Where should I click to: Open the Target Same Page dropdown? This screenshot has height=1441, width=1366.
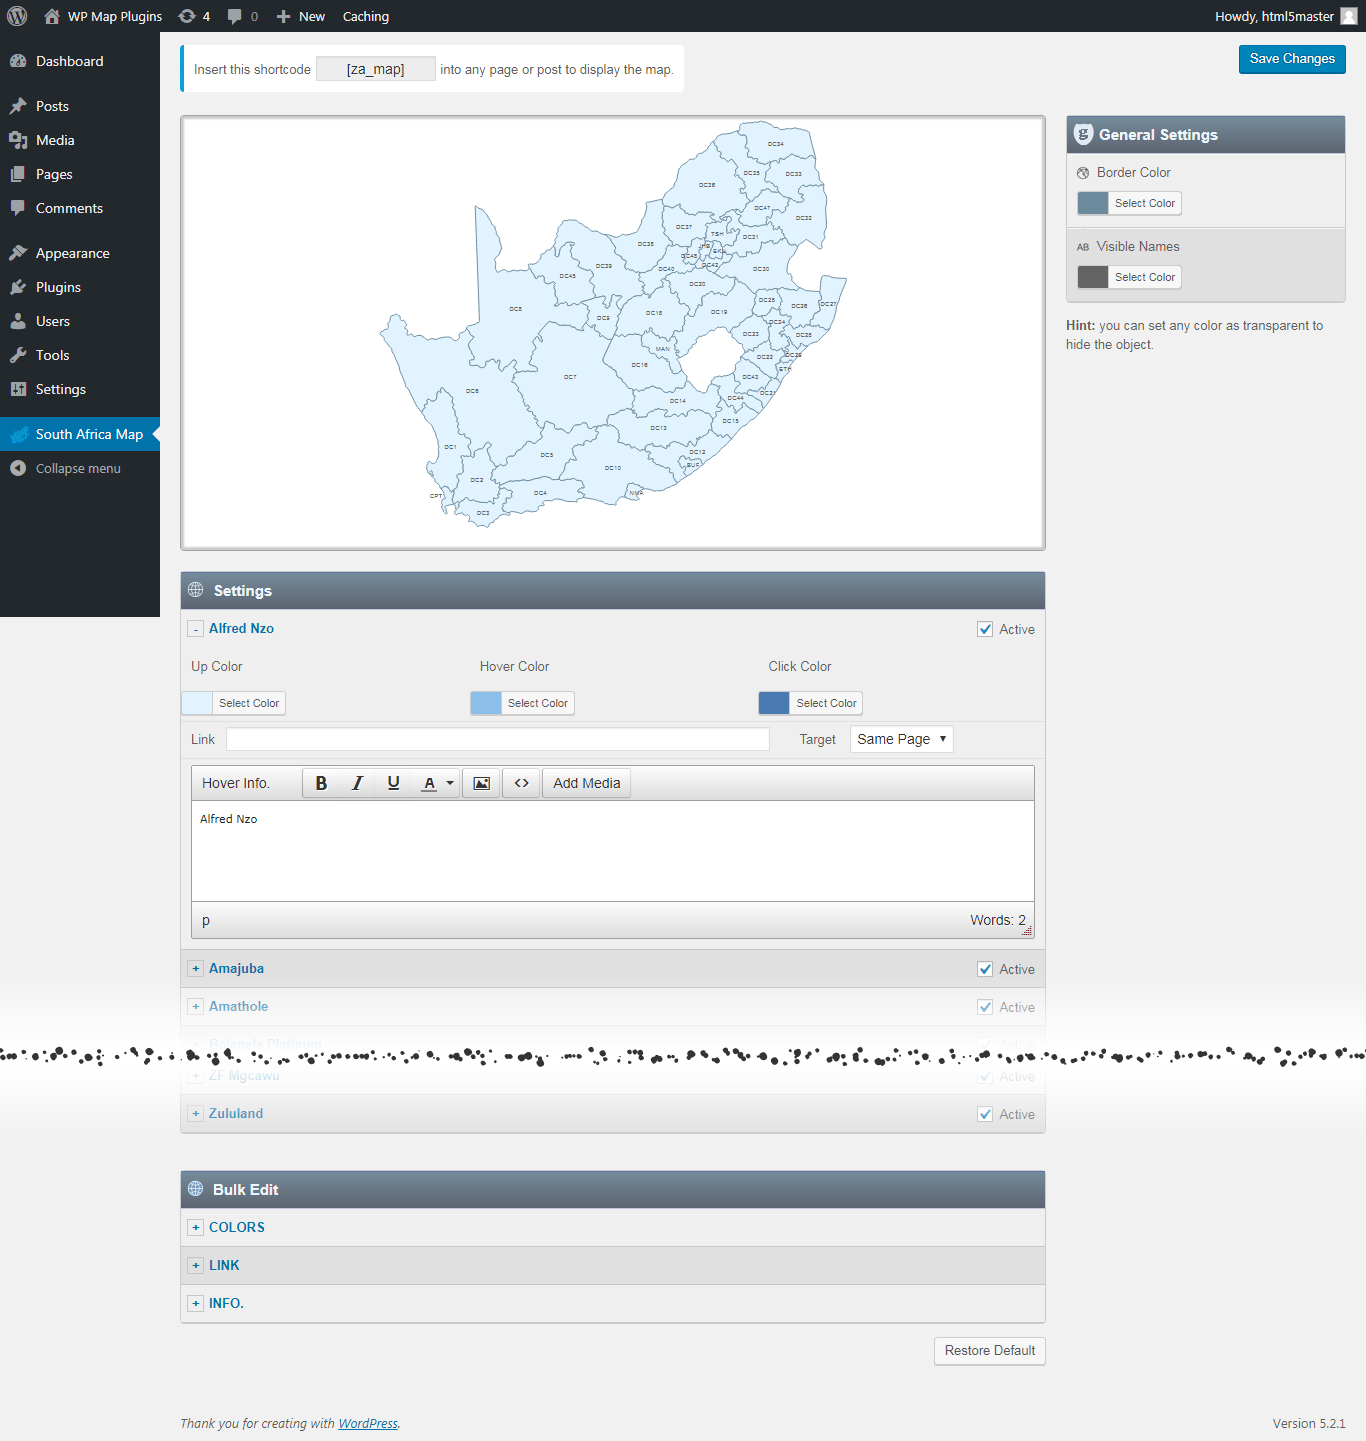coord(901,739)
